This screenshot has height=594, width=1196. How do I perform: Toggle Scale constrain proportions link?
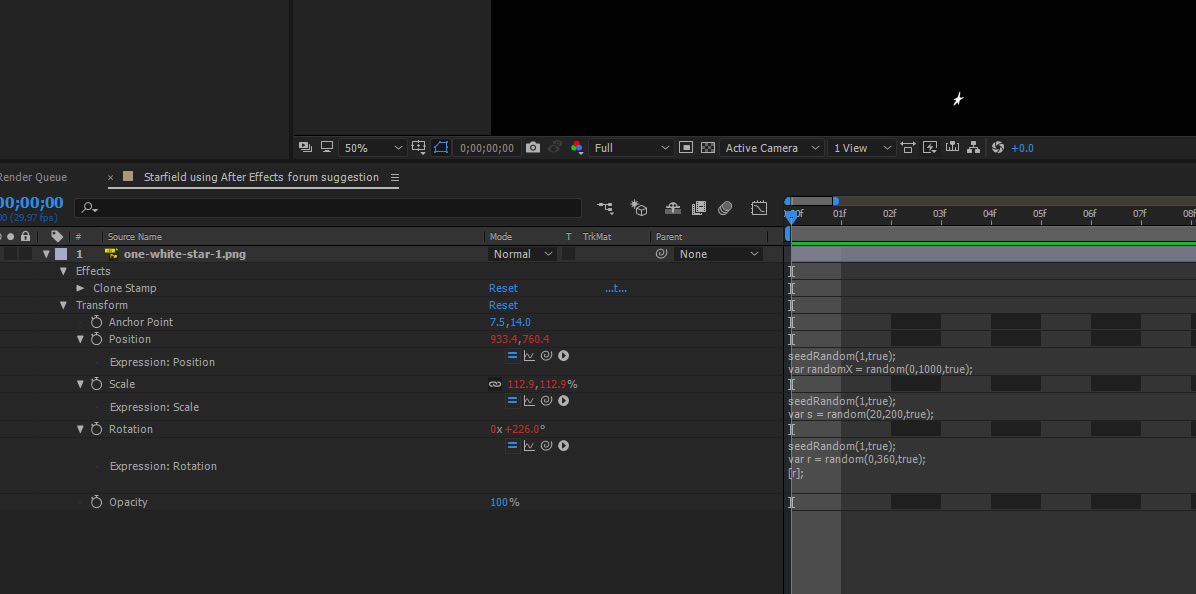[x=495, y=384]
